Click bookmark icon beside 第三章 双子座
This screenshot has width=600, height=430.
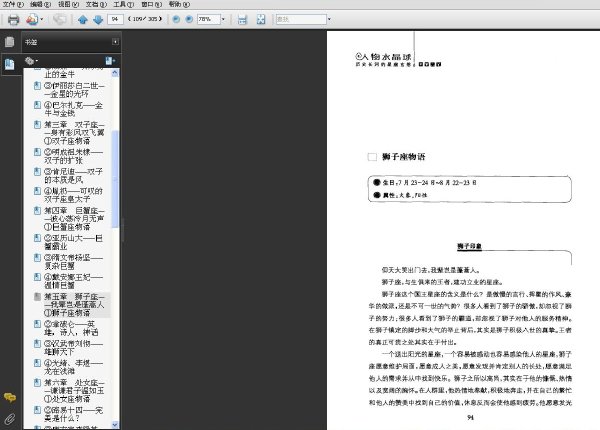point(37,125)
